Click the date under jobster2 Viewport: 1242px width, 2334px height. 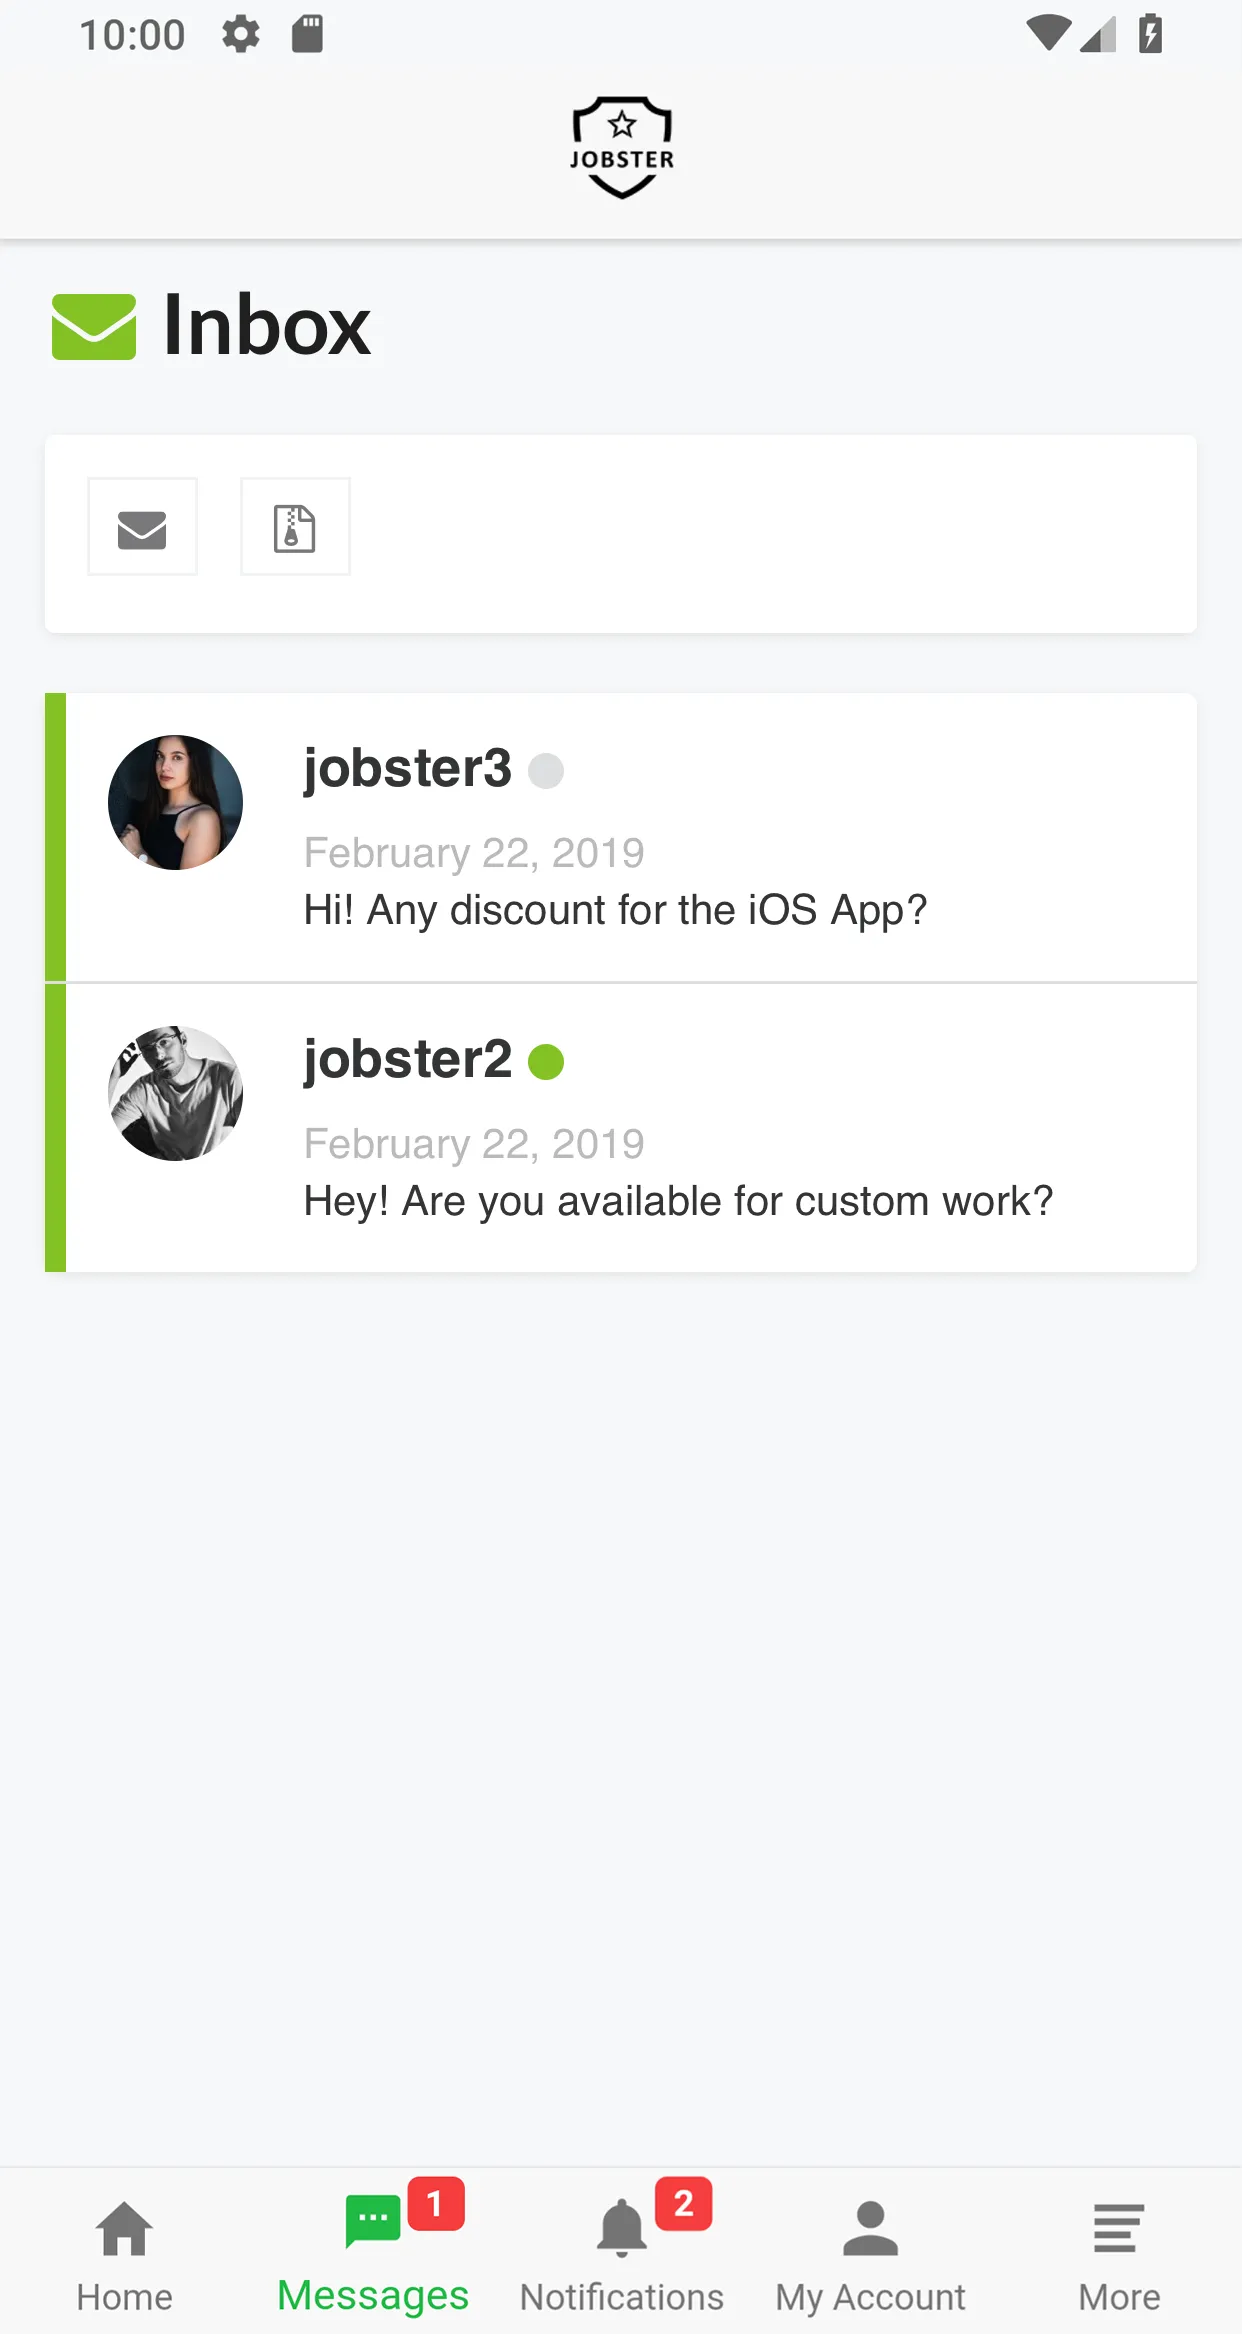click(x=474, y=1144)
